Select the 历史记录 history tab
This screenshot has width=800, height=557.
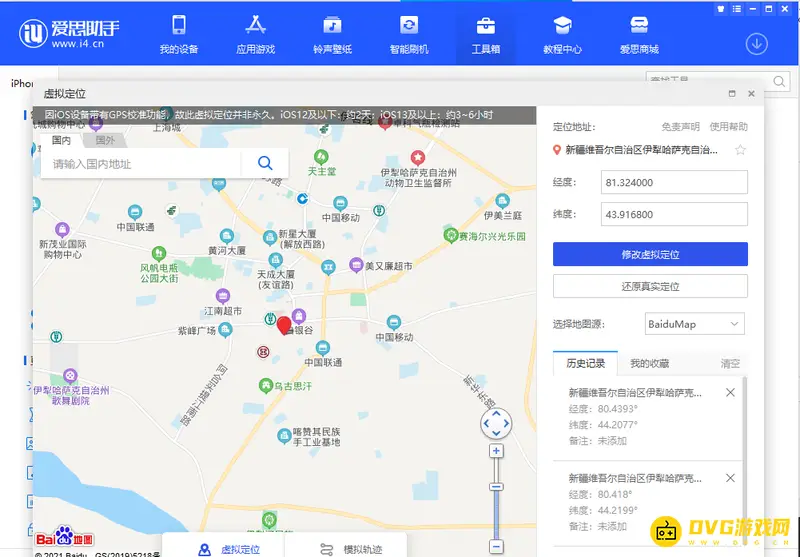coord(585,363)
